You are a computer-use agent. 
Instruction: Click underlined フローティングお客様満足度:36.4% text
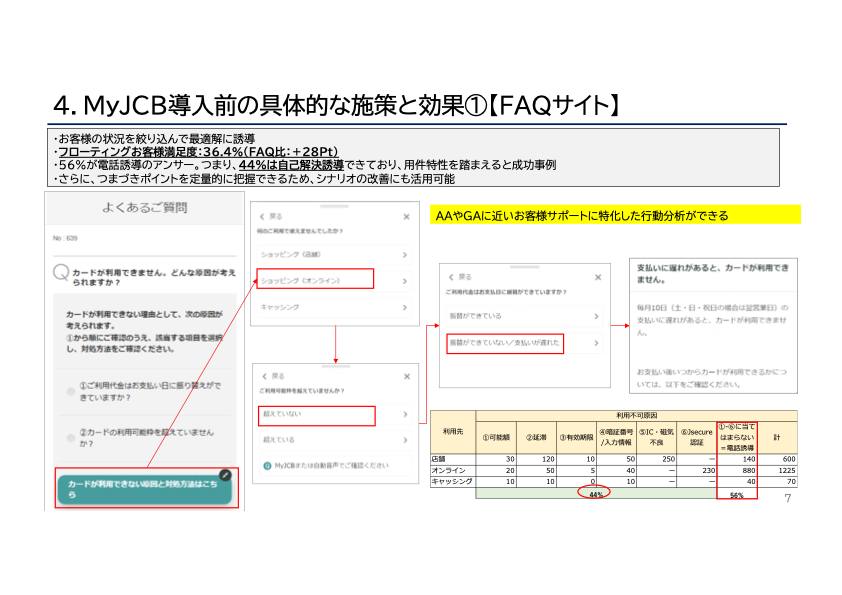tap(198, 151)
